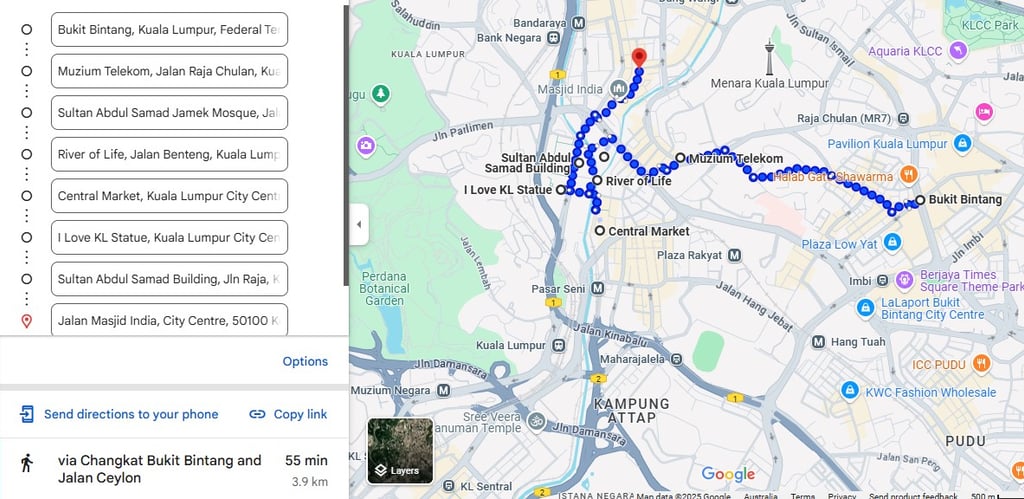This screenshot has height=499, width=1024.
Task: Edit the Muzium Telekom destination field
Action: tap(169, 71)
